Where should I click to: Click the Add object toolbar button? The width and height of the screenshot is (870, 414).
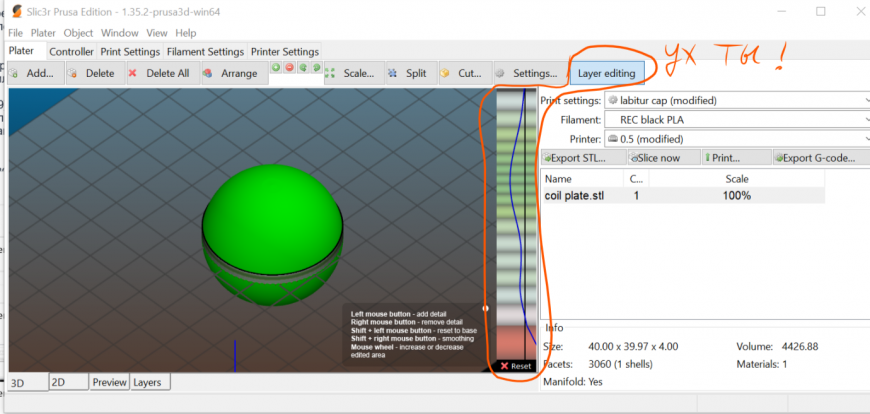[36, 73]
